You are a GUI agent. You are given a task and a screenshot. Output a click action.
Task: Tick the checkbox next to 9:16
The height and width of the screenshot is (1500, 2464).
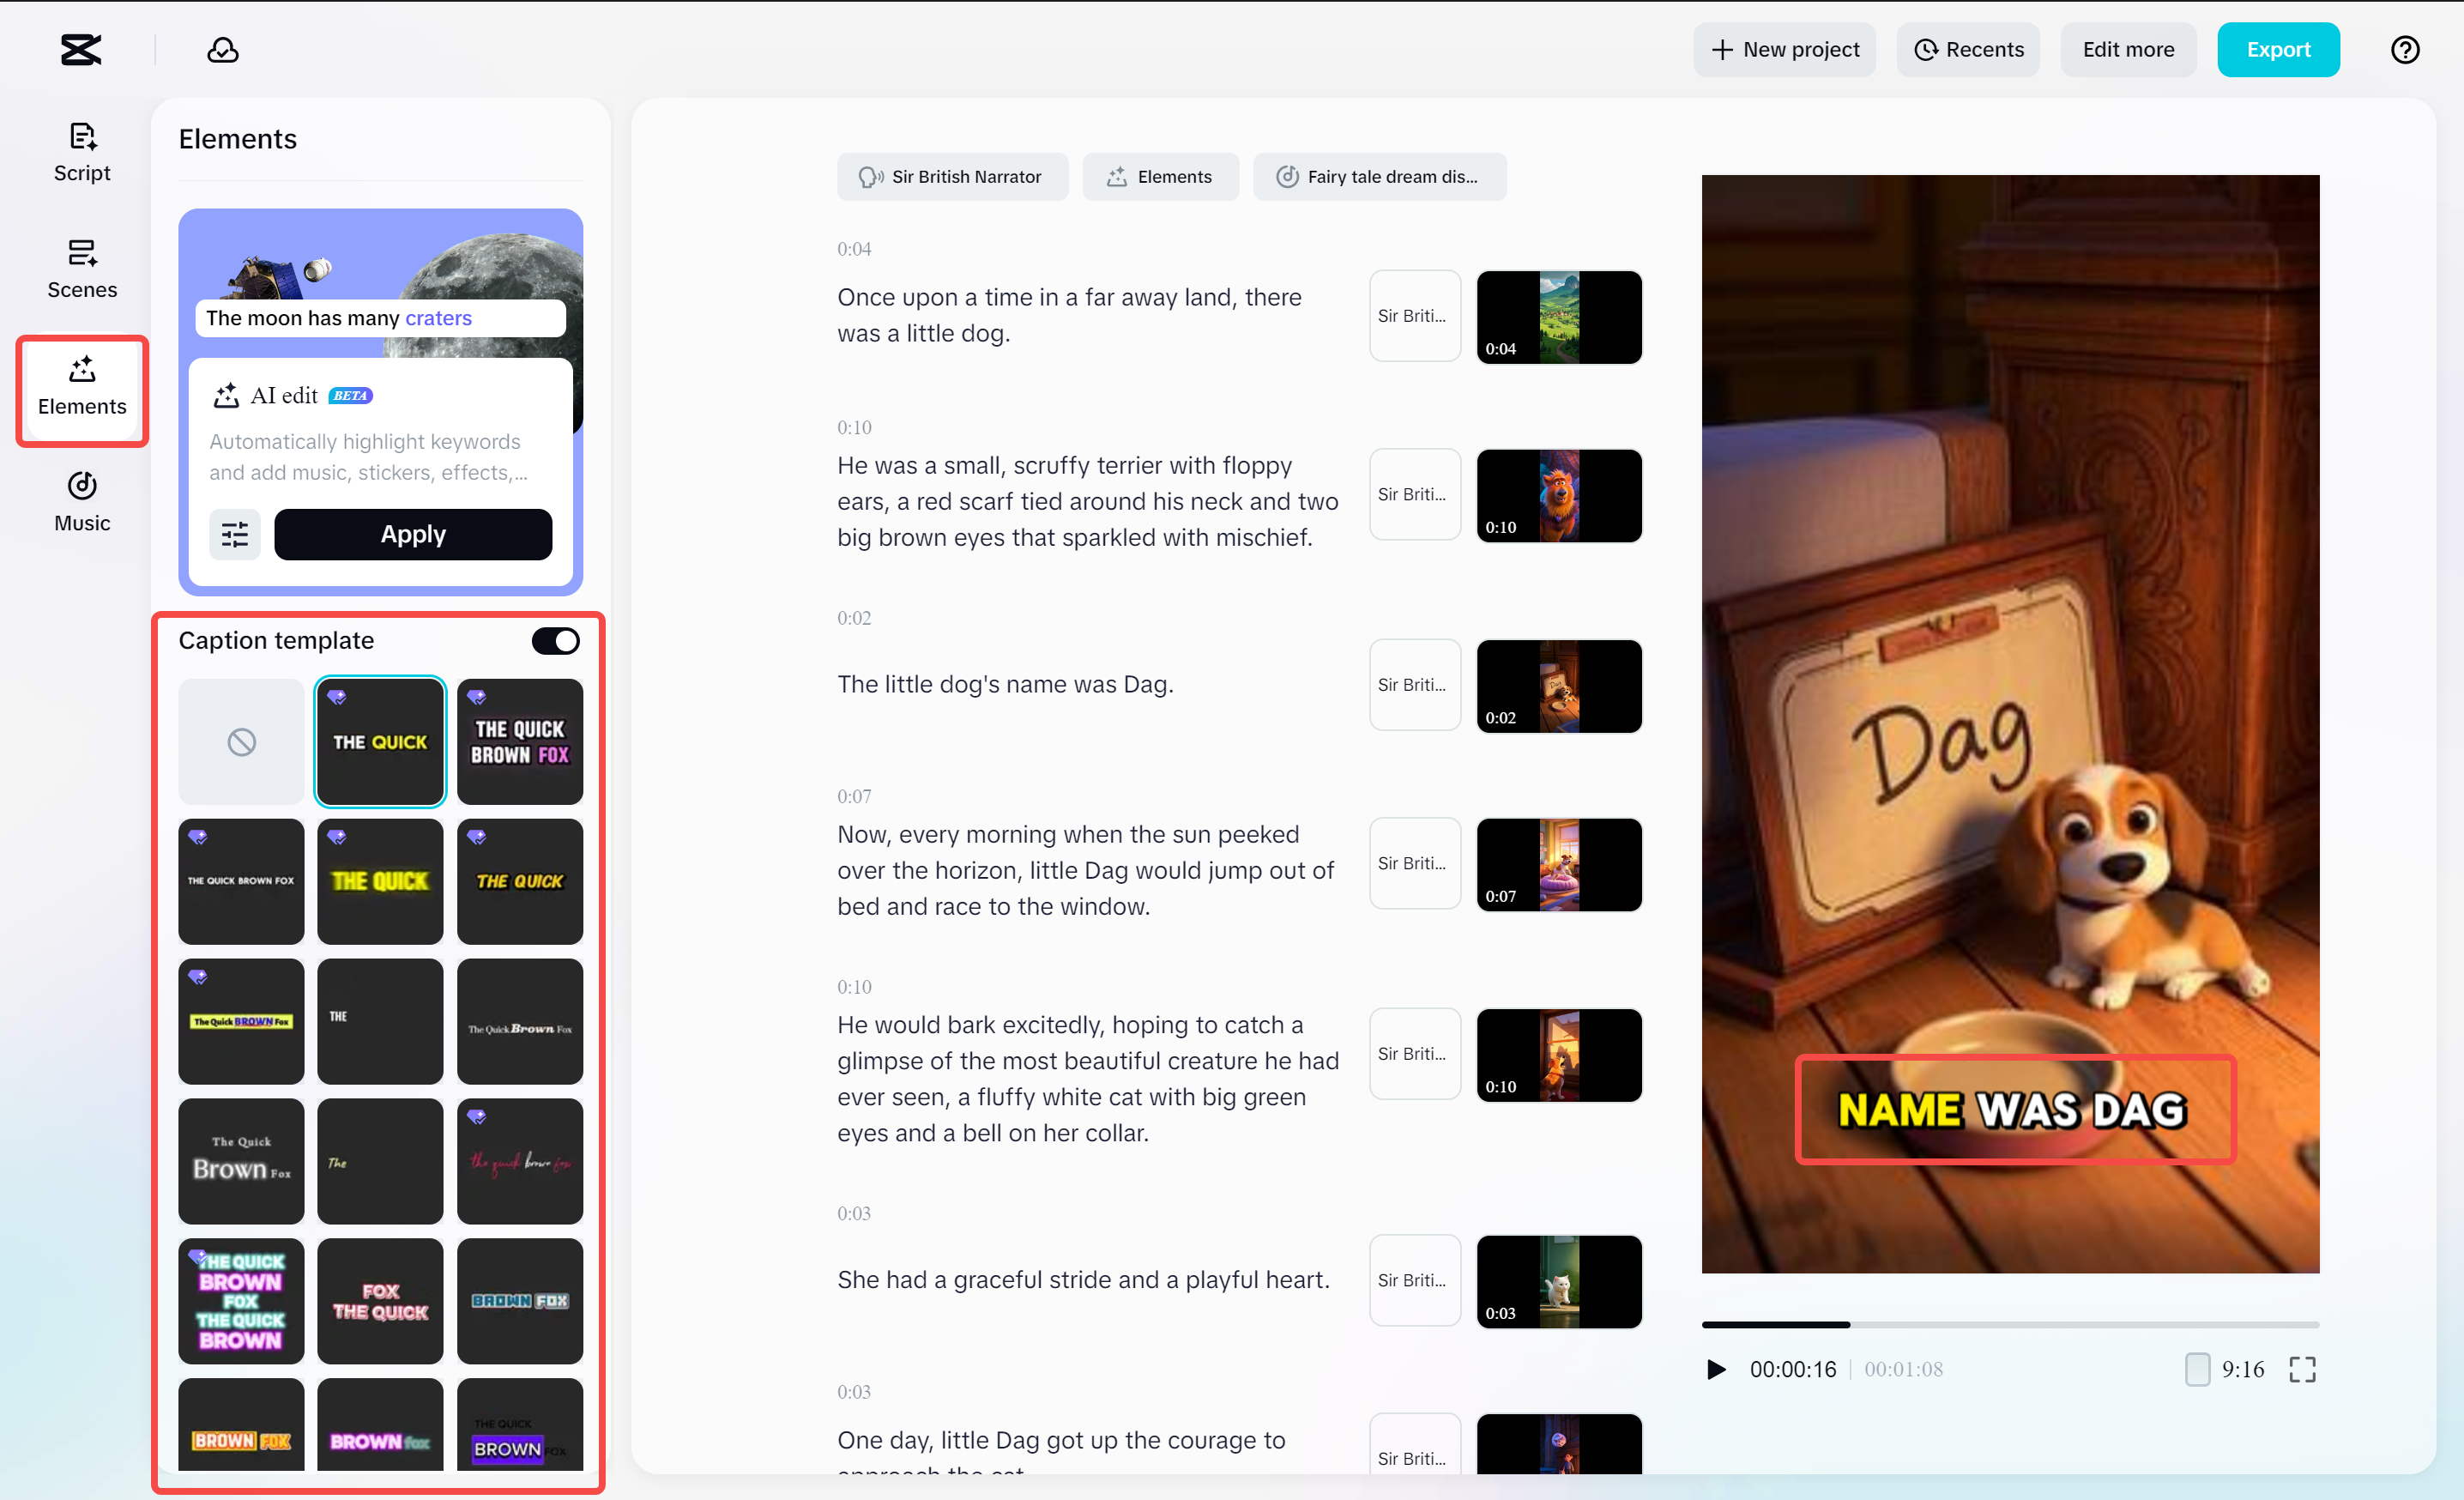(2197, 1369)
